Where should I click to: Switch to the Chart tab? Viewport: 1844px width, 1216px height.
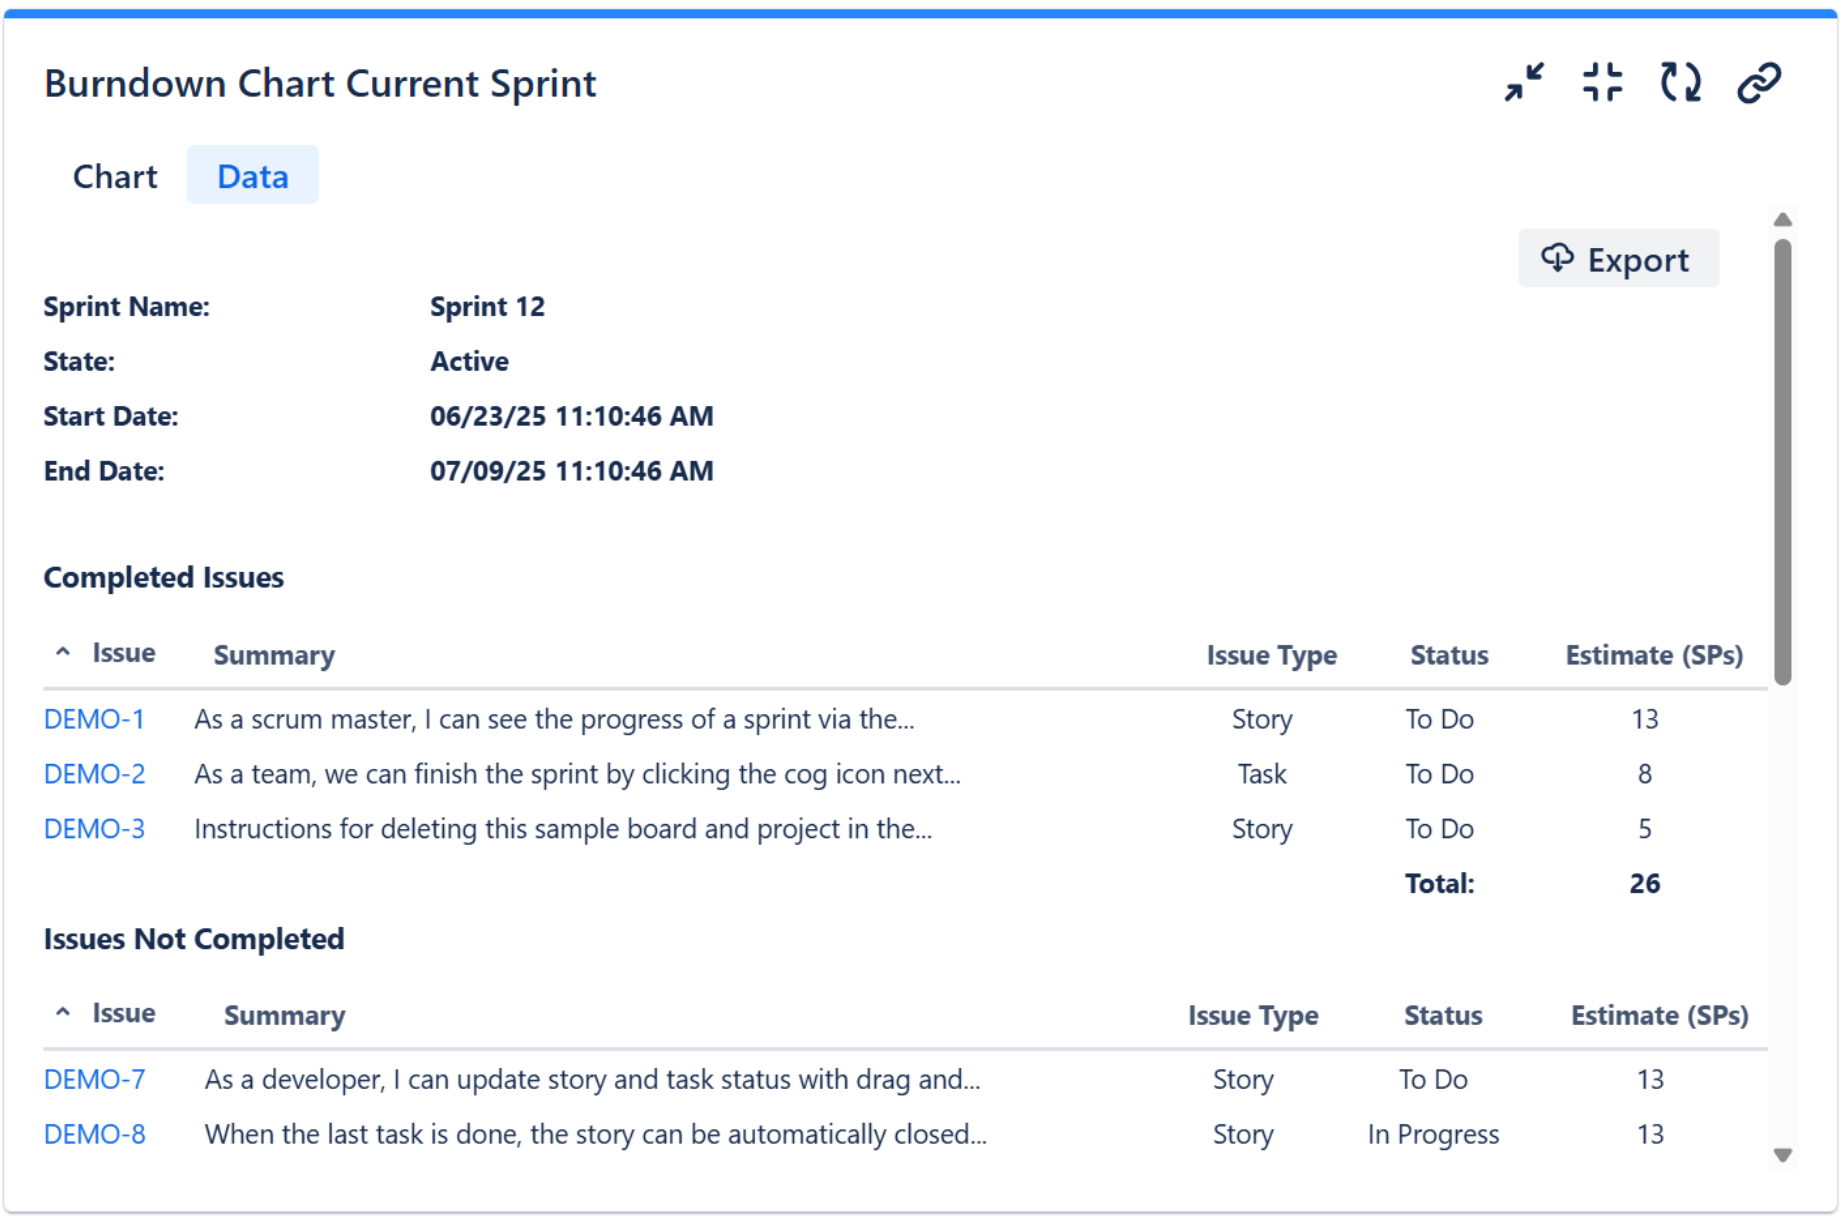(115, 176)
